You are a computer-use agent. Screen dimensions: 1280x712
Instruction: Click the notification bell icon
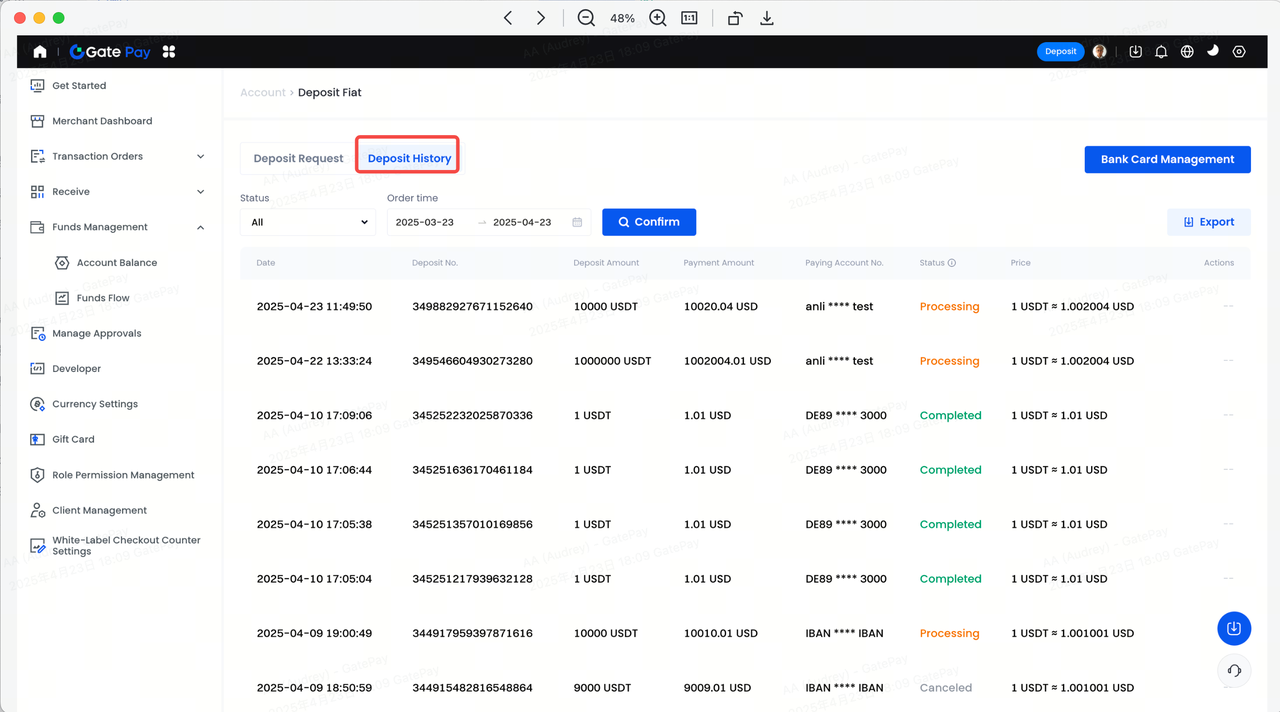pos(1161,52)
